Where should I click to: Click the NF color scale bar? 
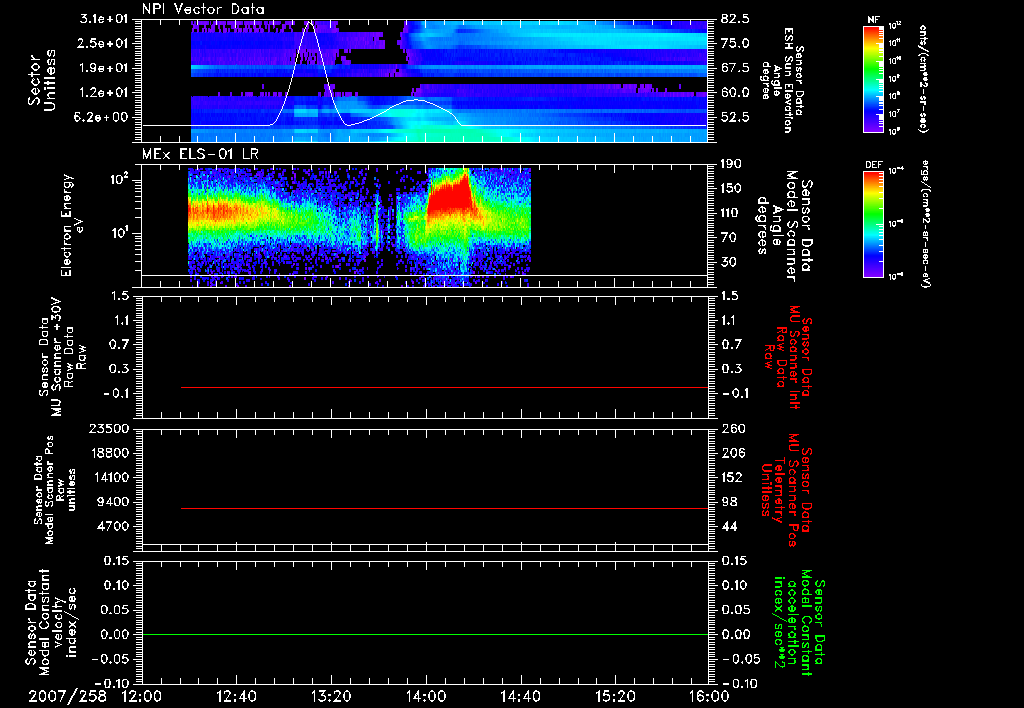click(x=873, y=79)
